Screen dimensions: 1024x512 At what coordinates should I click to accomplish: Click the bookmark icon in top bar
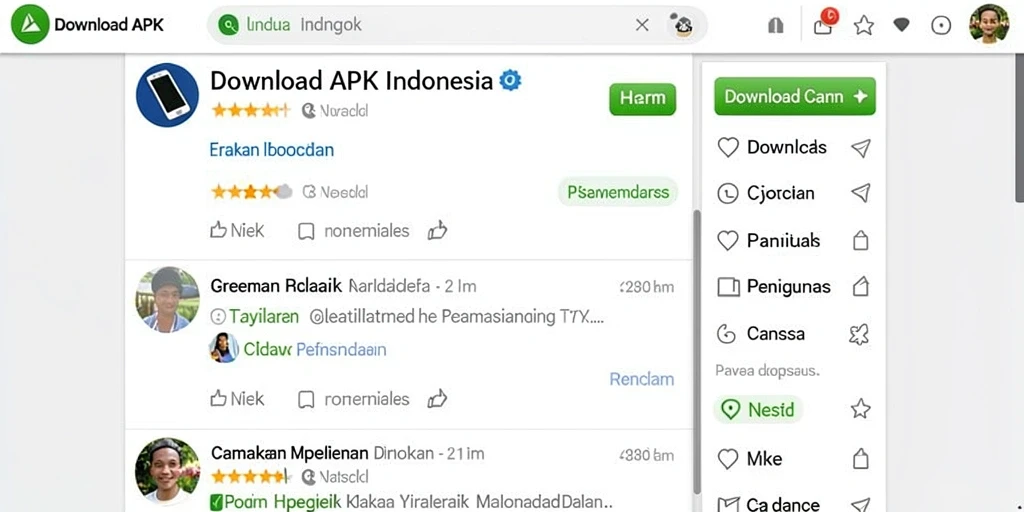tap(775, 25)
